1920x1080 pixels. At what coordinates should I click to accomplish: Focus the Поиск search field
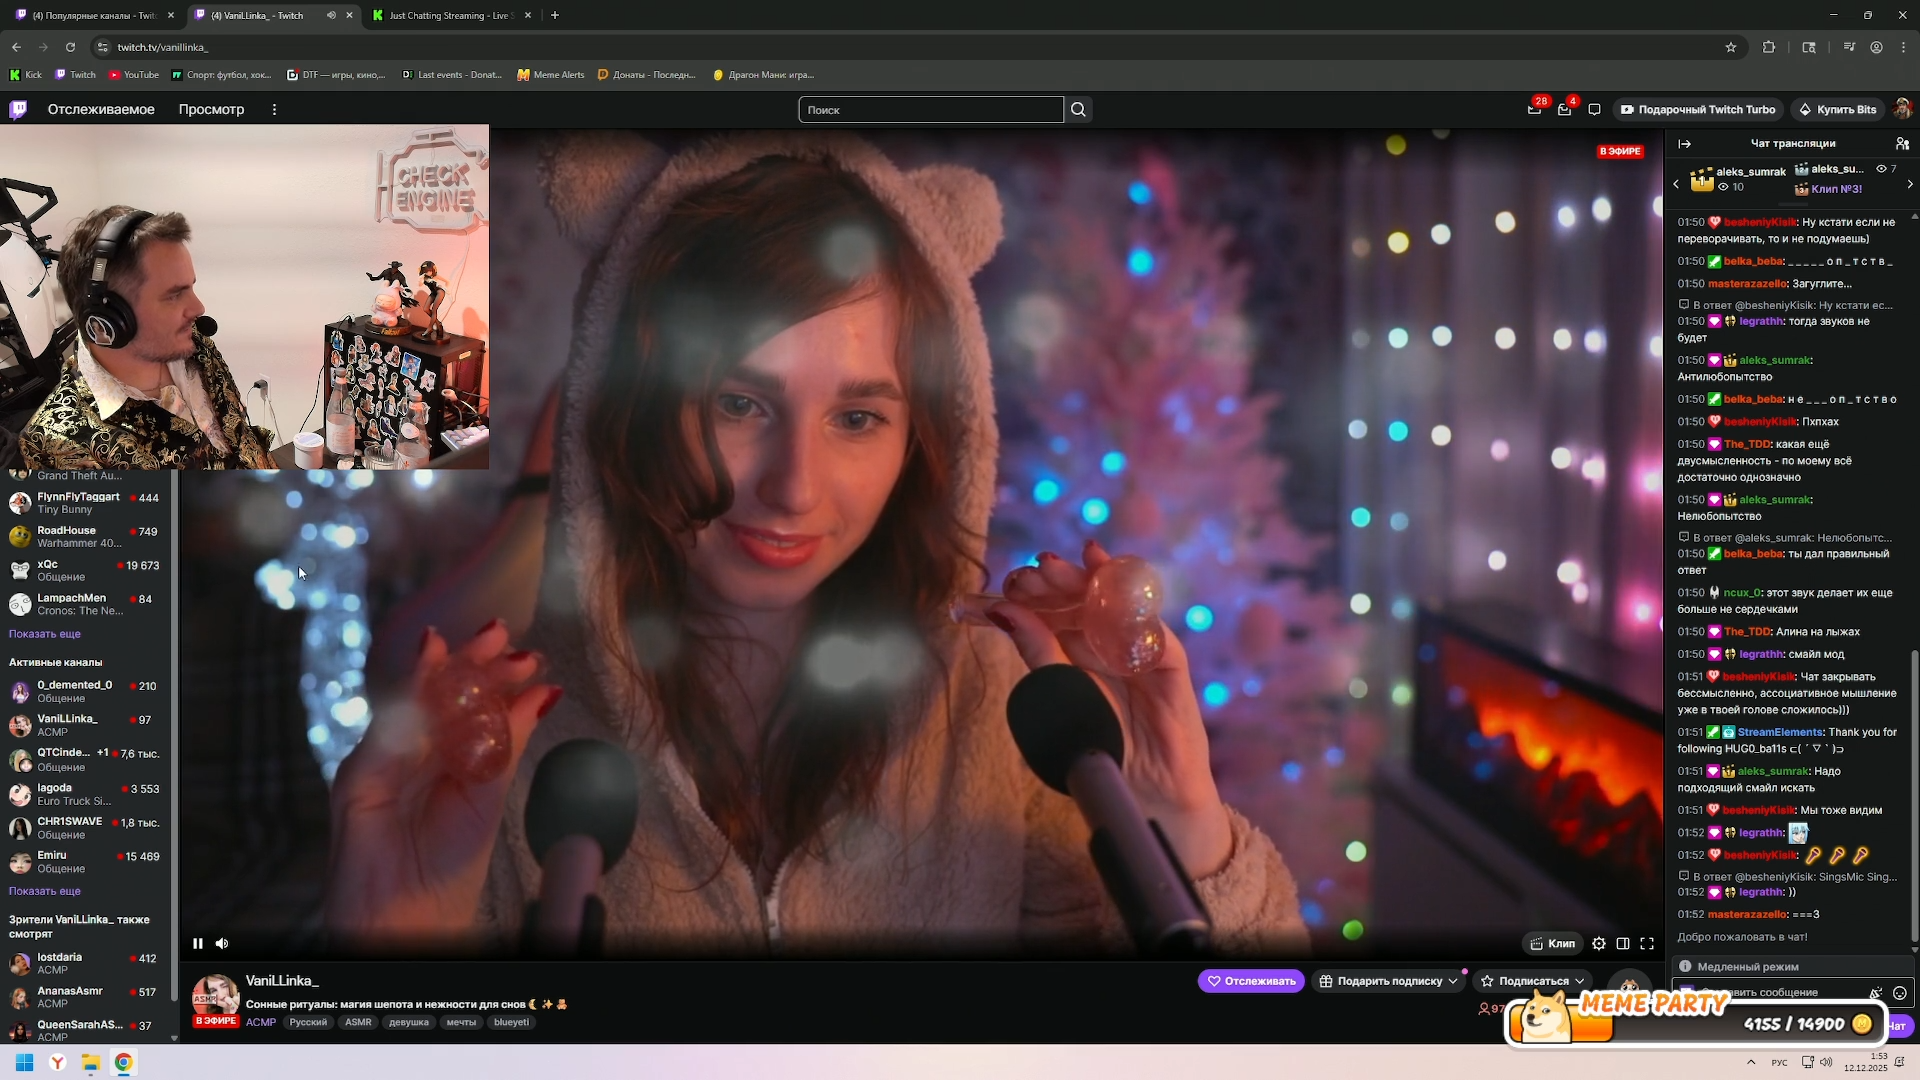tap(930, 110)
